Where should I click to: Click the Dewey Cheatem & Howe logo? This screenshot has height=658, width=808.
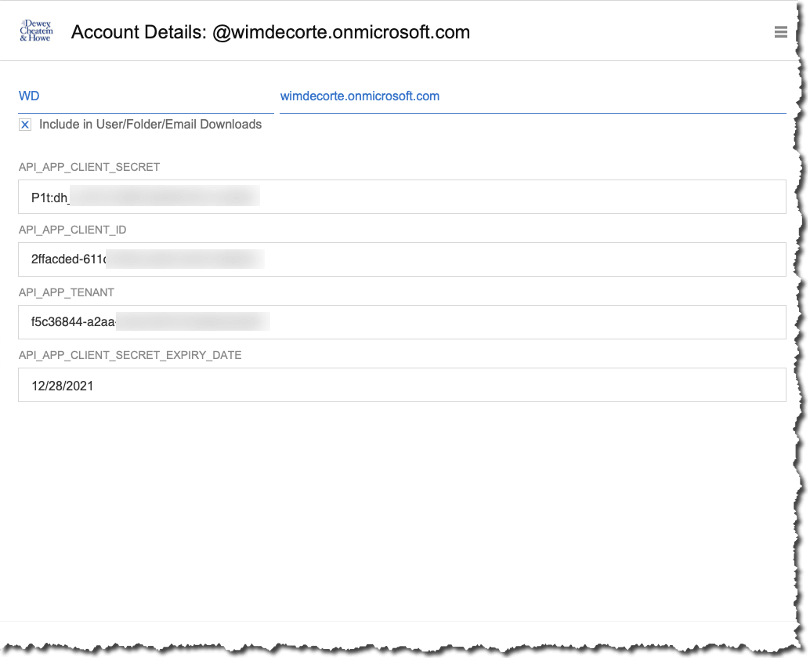(36, 31)
